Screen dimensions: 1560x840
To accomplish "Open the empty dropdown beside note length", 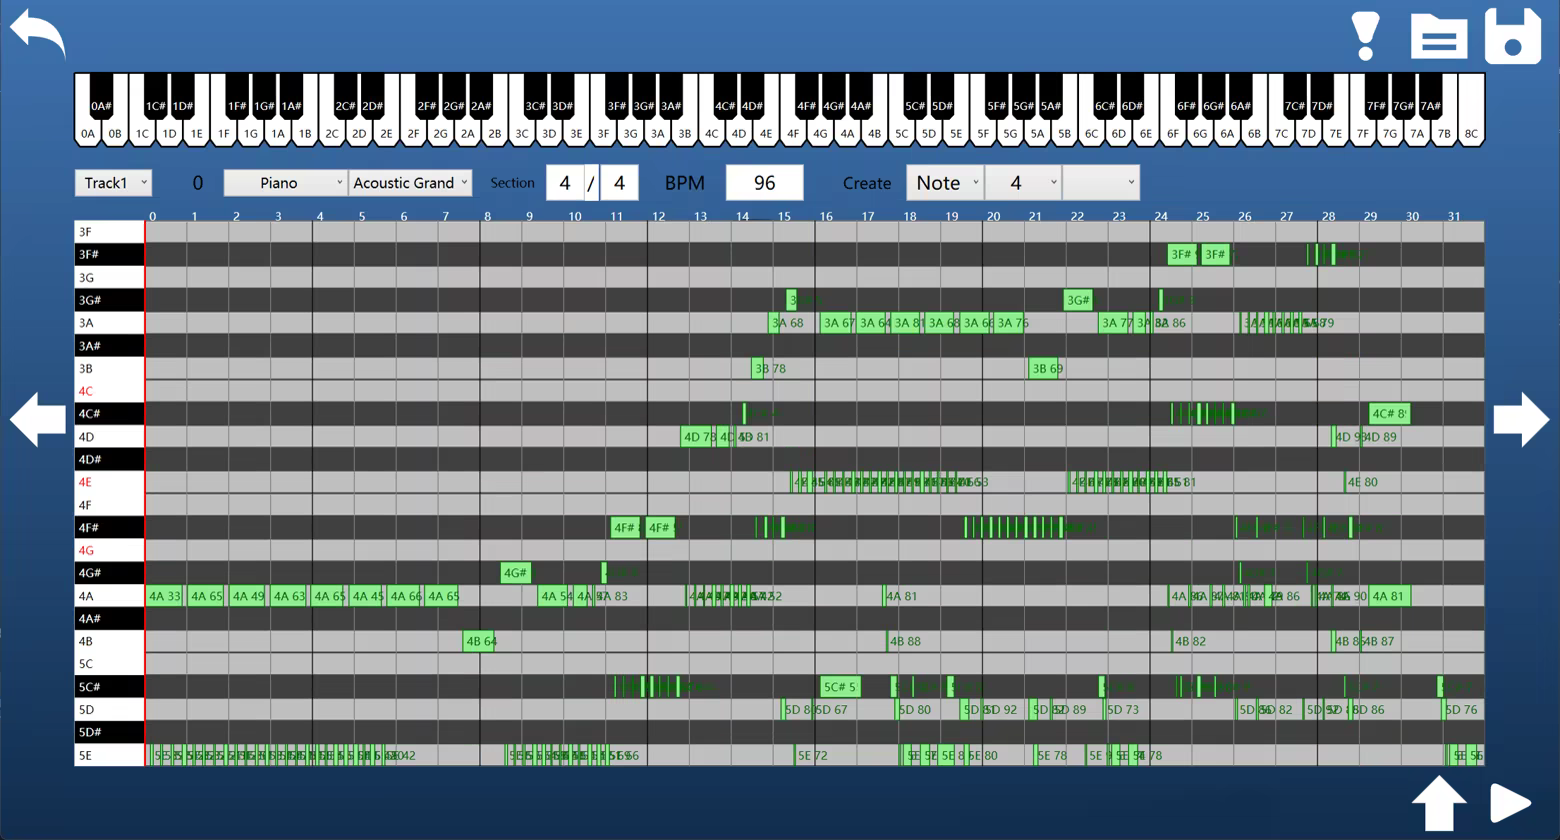I will click(x=1100, y=183).
